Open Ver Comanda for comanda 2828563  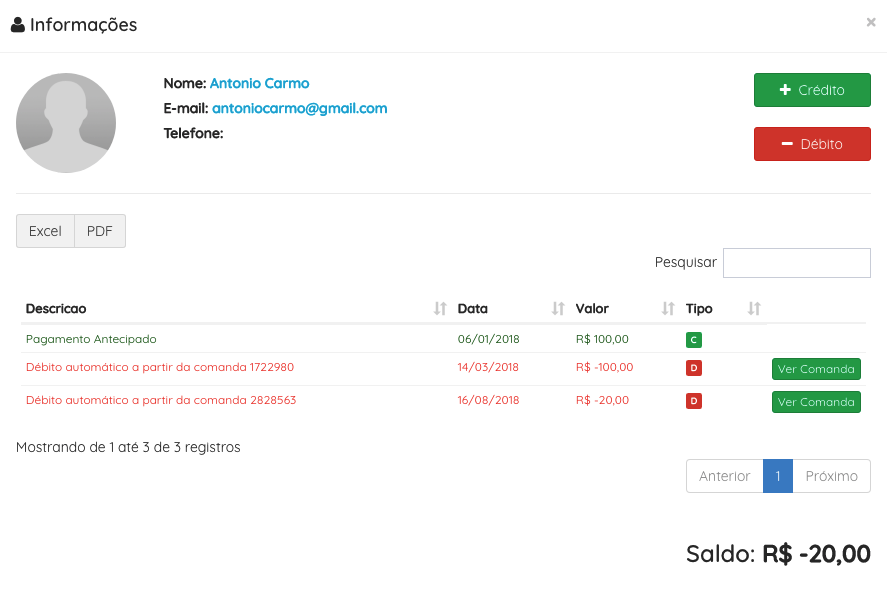pyautogui.click(x=816, y=402)
